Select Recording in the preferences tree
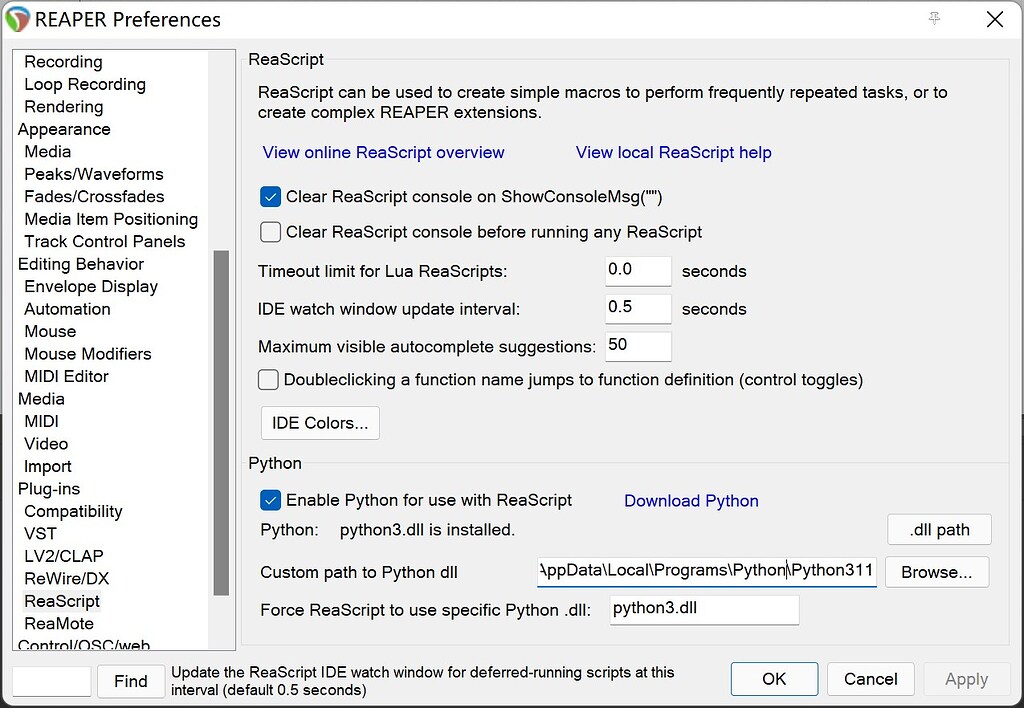Image resolution: width=1024 pixels, height=708 pixels. coord(63,62)
